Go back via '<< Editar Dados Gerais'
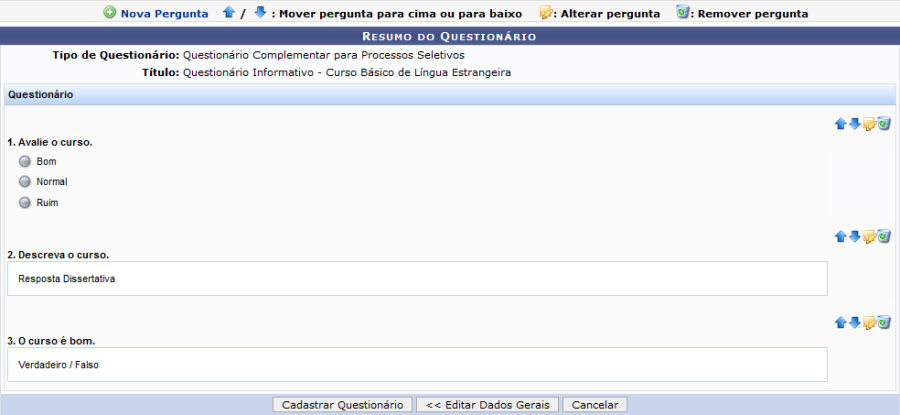The image size is (900, 415). (x=486, y=405)
